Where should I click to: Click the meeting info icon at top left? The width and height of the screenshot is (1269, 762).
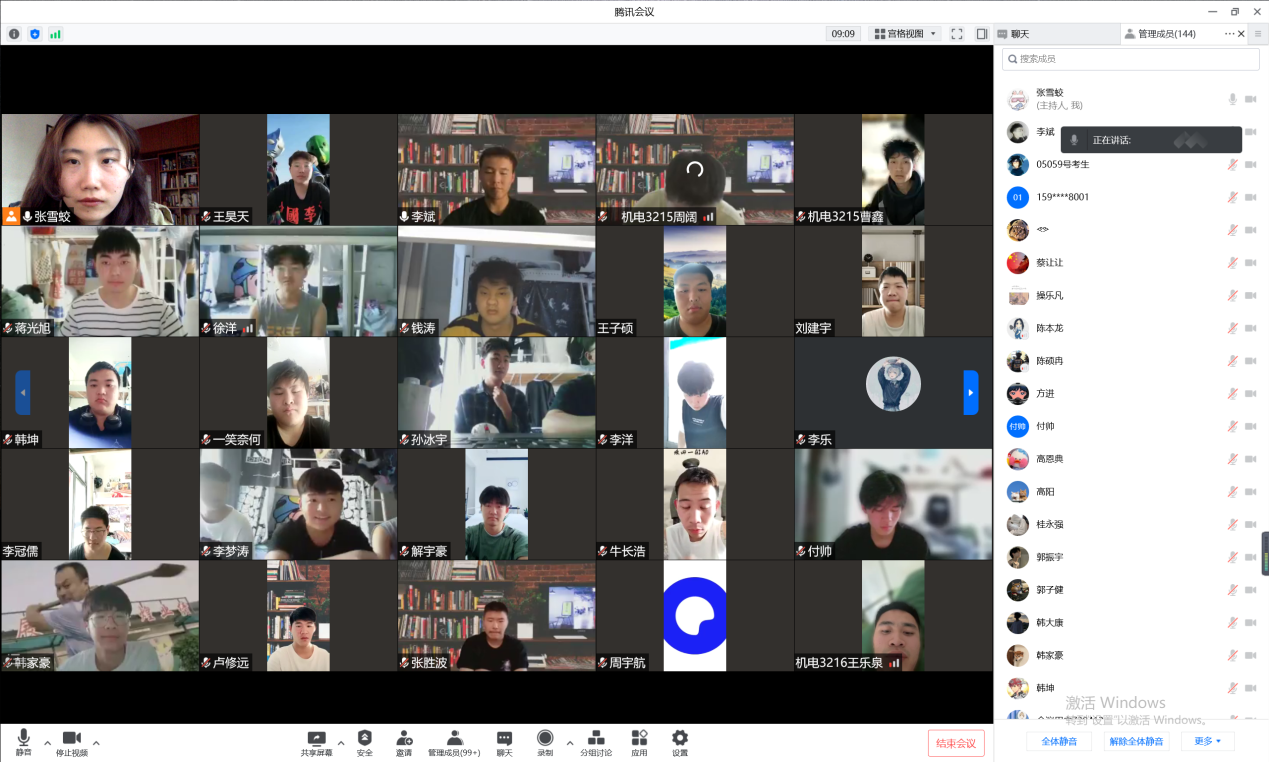[x=14, y=34]
